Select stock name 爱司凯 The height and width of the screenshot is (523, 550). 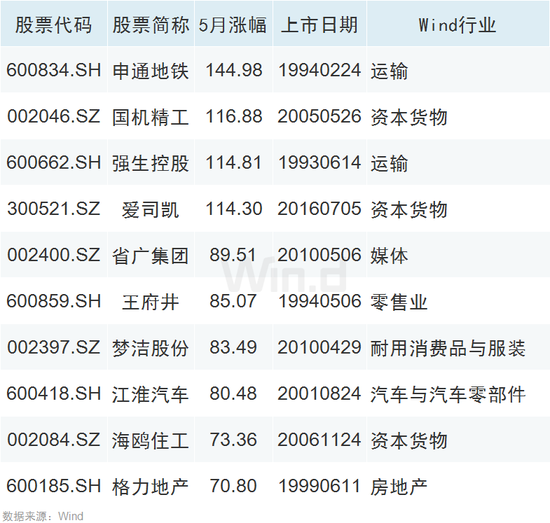[151, 209]
